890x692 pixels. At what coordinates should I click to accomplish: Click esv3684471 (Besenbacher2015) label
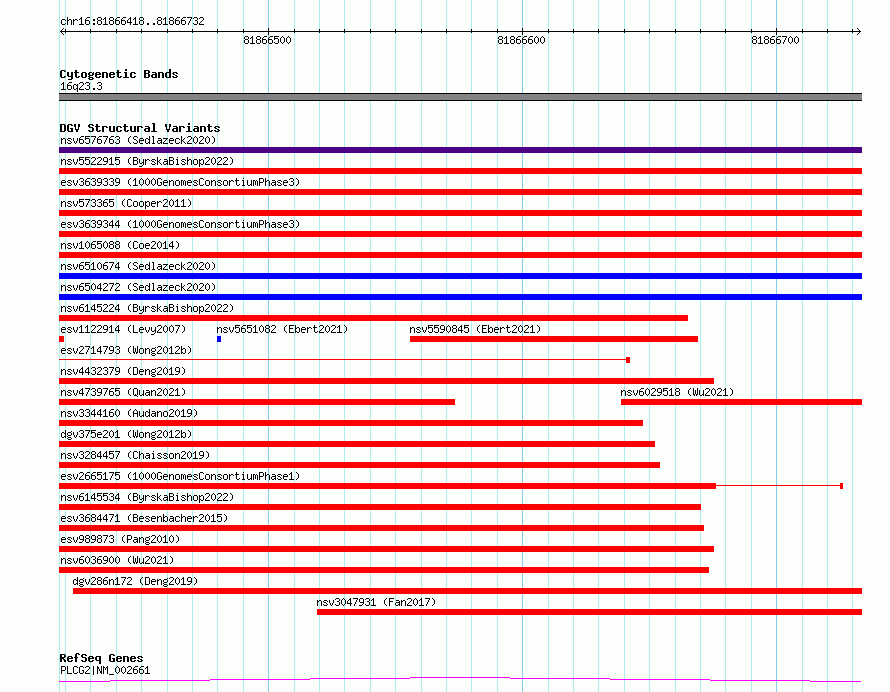[x=144, y=518]
